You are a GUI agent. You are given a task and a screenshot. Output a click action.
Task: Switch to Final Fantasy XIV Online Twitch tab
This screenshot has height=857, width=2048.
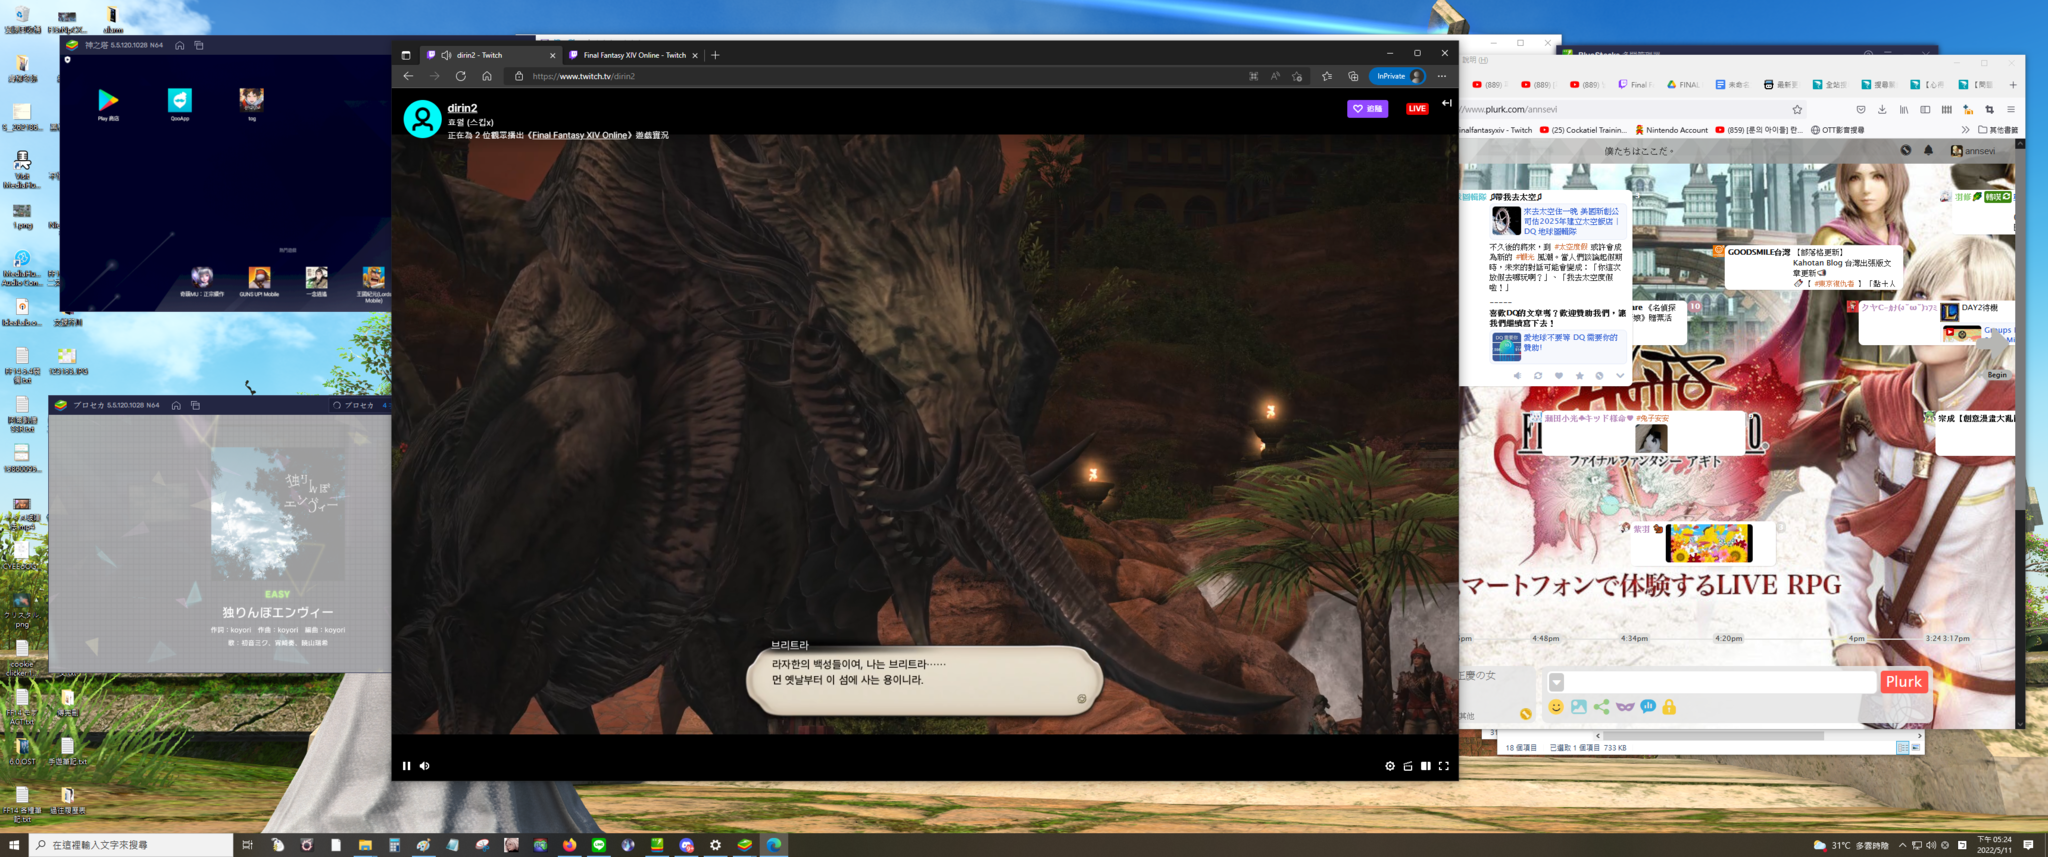pos(634,55)
